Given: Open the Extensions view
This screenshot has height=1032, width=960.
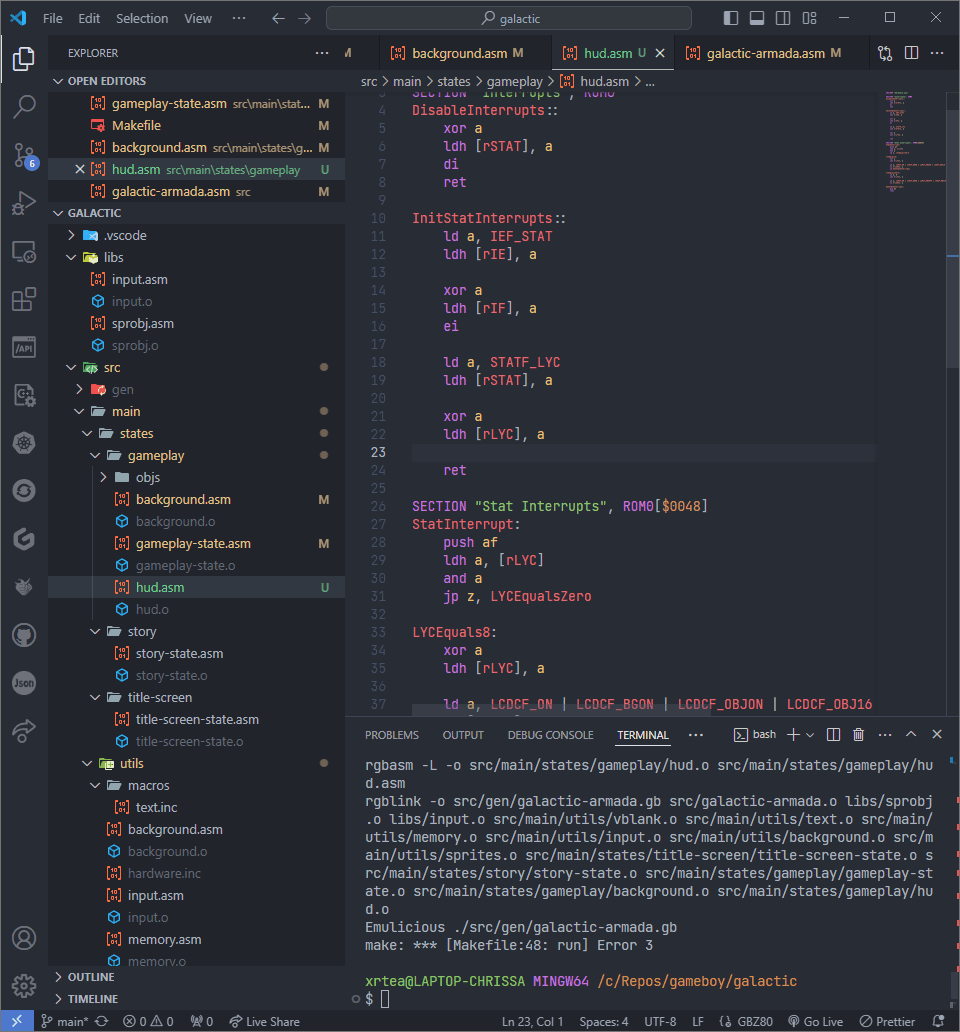Looking at the screenshot, I should (24, 299).
